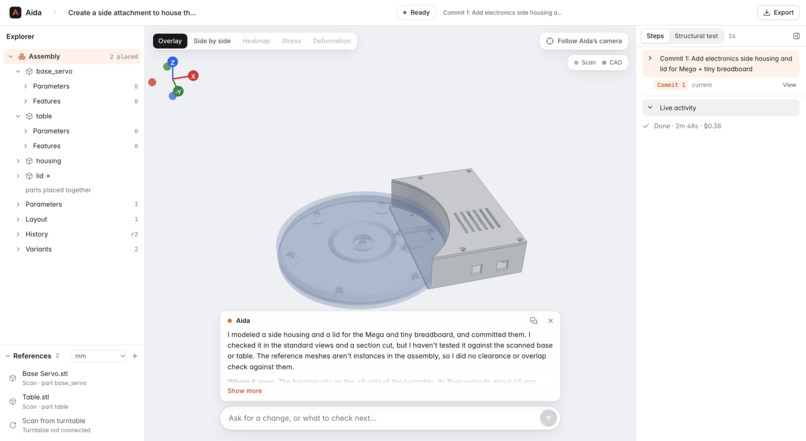The width and height of the screenshot is (806, 441).
Task: Expand the History section
Action: (18, 234)
